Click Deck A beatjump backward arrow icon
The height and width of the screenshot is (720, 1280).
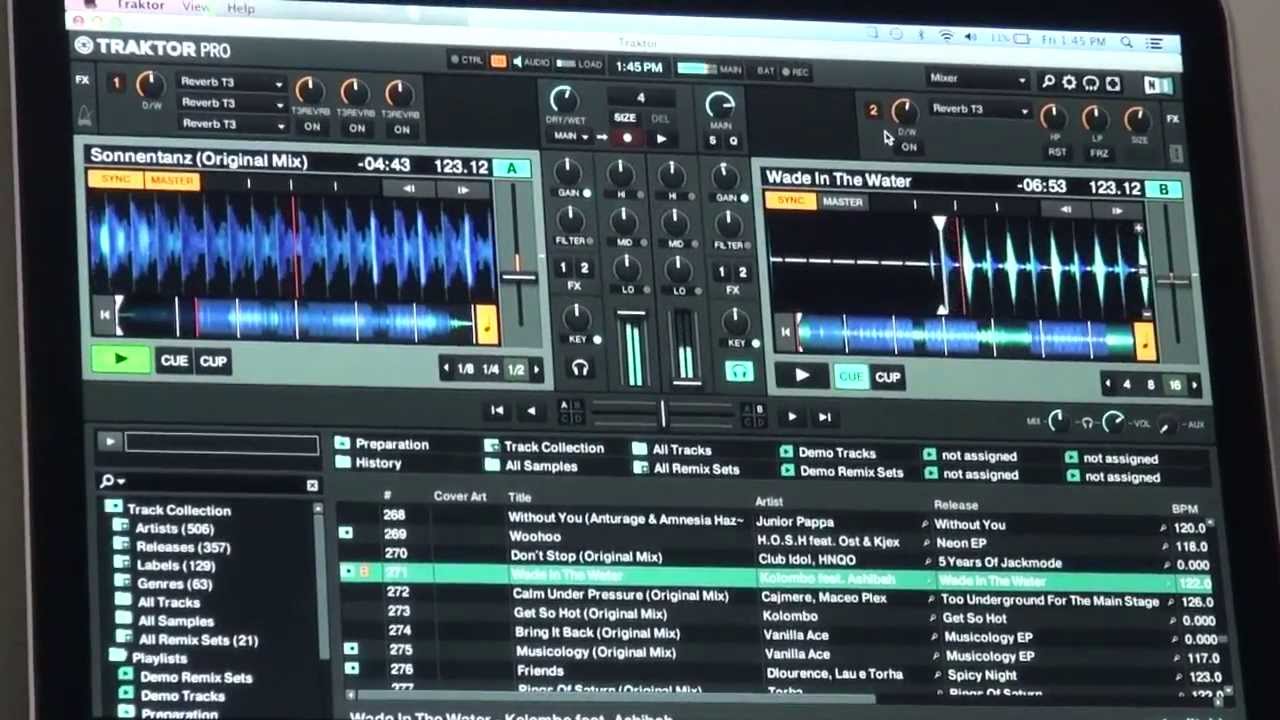tap(408, 188)
